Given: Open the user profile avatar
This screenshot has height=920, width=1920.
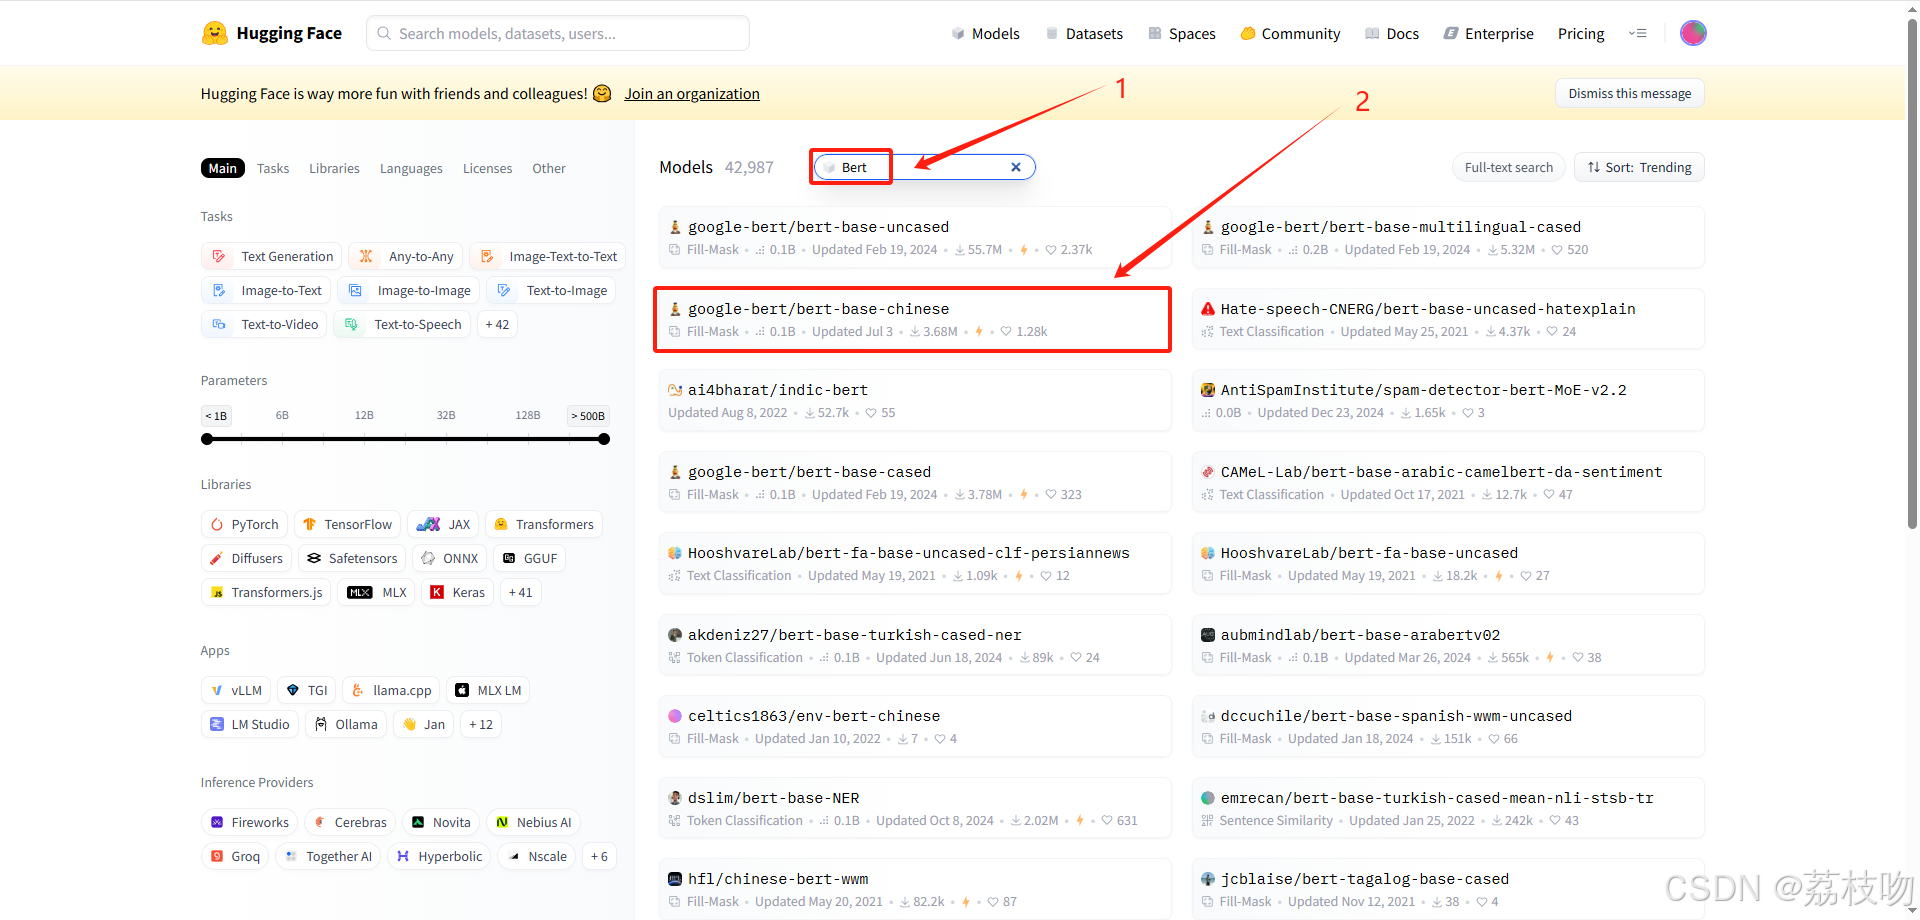Looking at the screenshot, I should tap(1693, 33).
